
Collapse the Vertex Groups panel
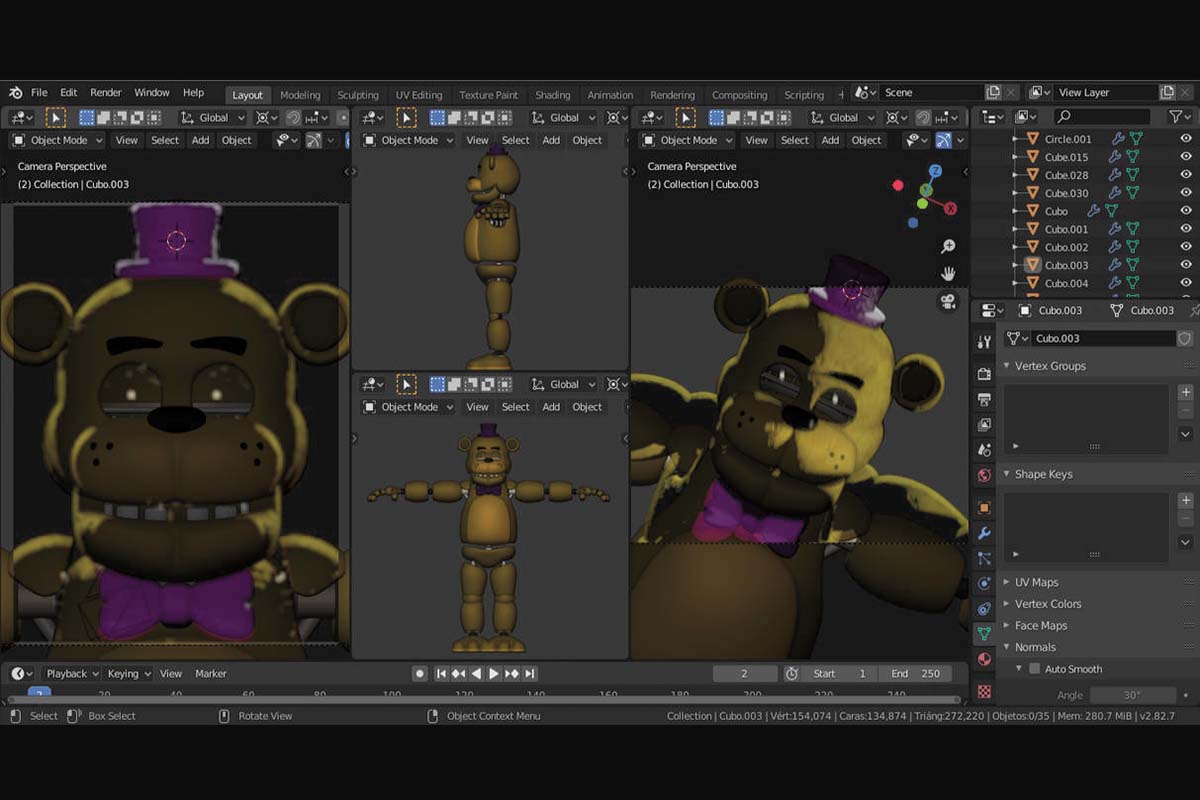pos(1050,366)
